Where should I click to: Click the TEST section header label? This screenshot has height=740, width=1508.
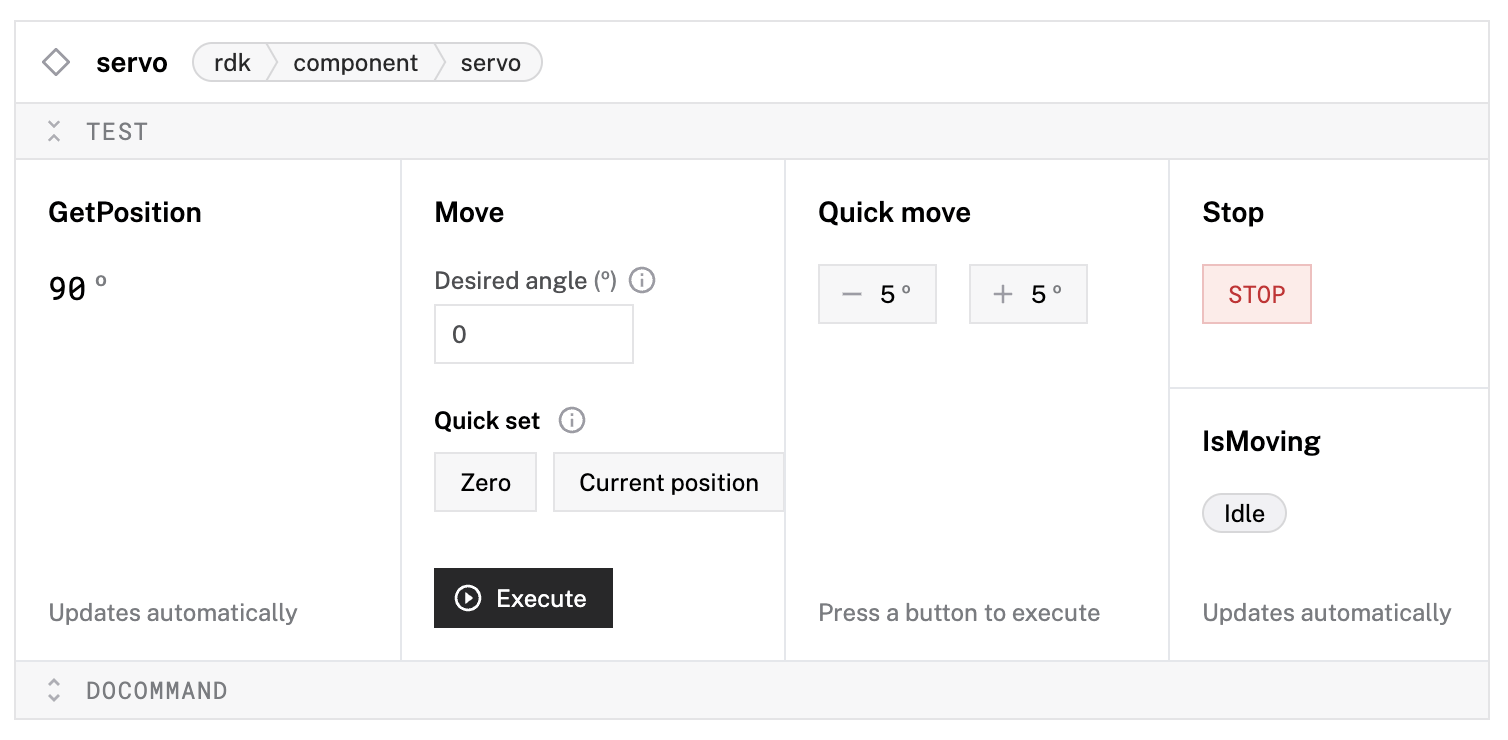(x=117, y=132)
